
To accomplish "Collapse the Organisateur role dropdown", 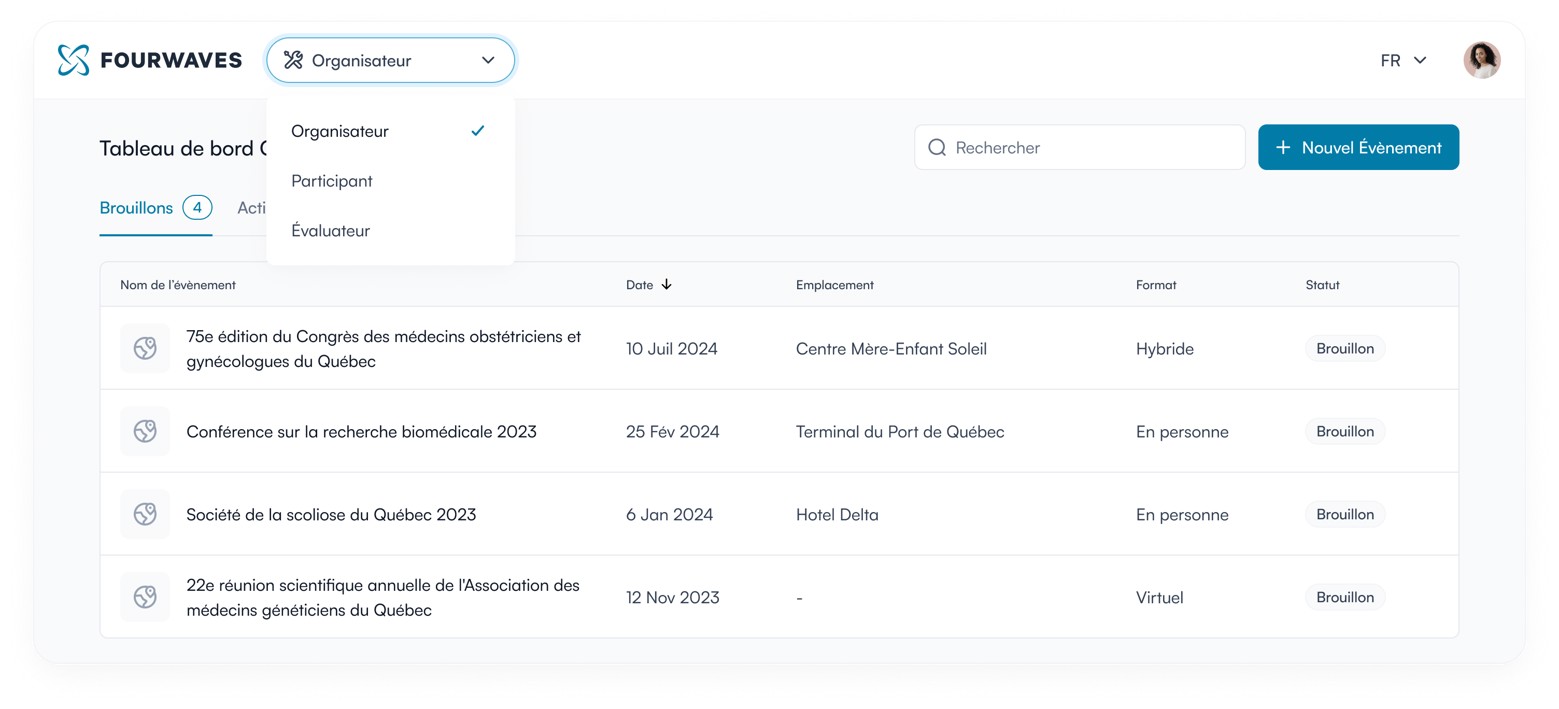I will (x=488, y=60).
